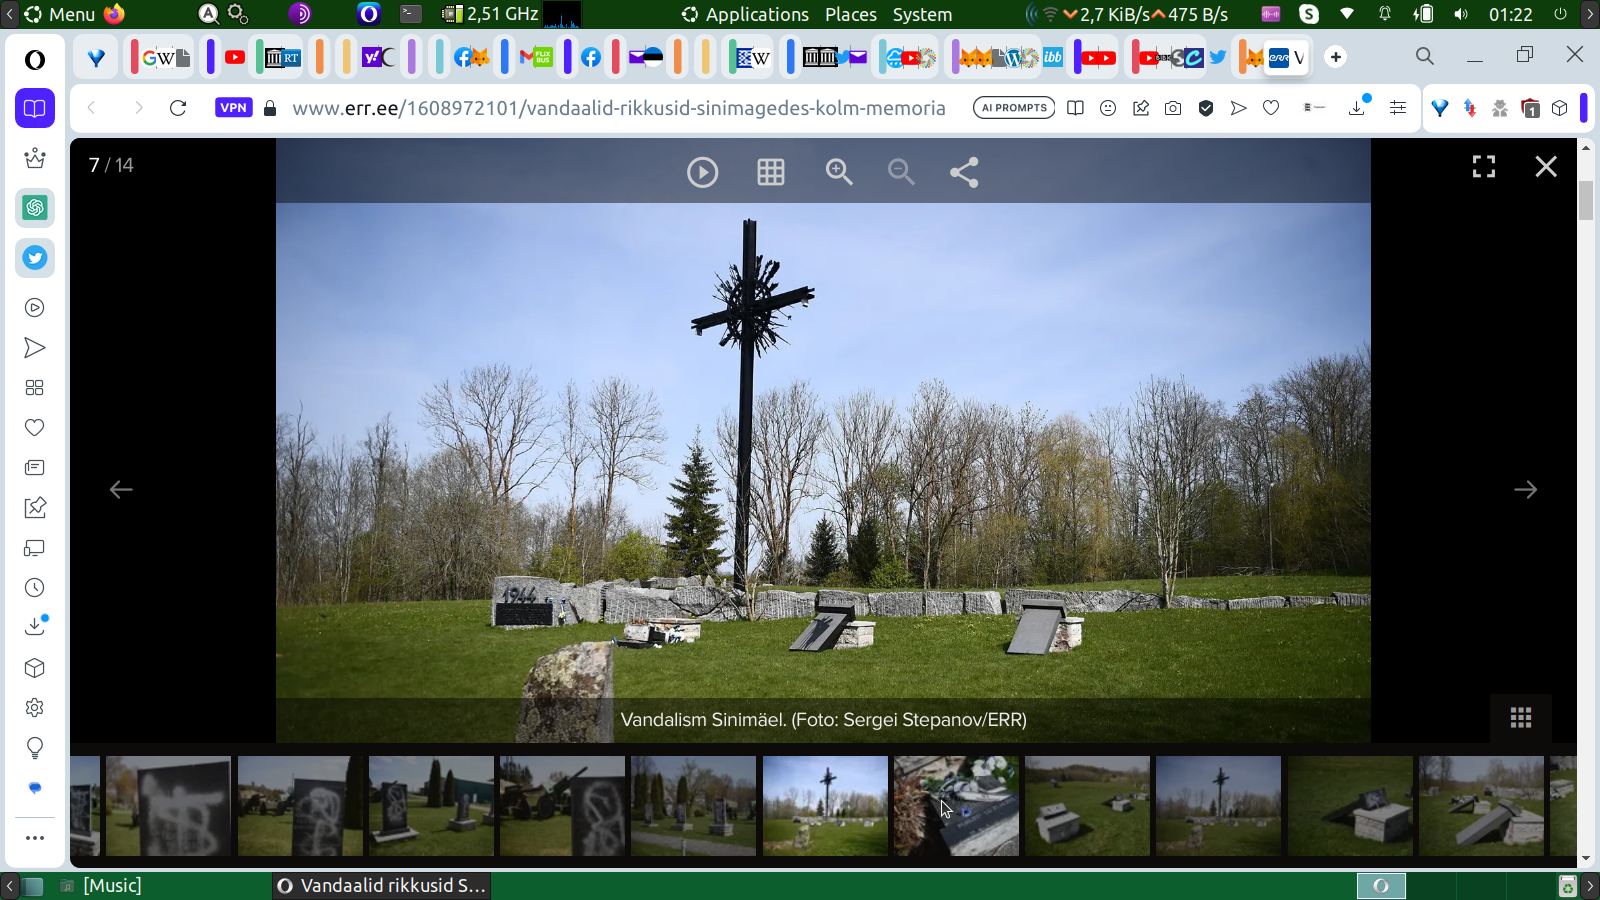Close the photo gallery overlay
1600x900 pixels.
[x=1545, y=167]
